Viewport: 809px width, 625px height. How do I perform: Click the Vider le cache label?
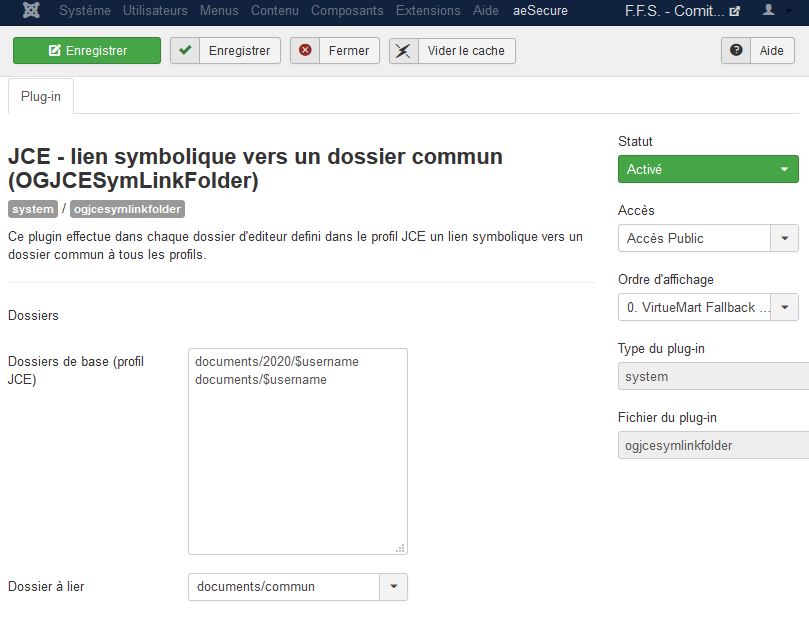(x=466, y=51)
